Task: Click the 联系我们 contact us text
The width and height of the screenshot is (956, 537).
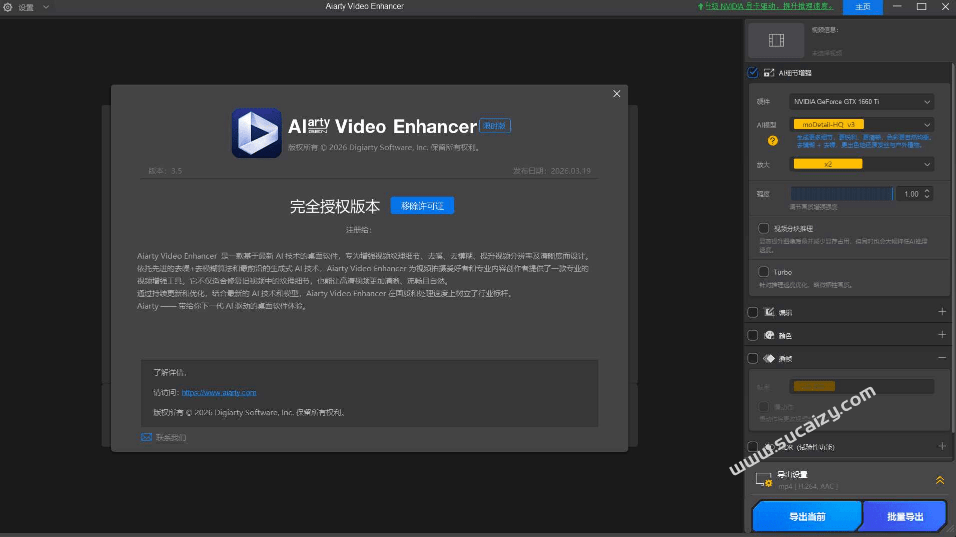Action: tap(171, 438)
